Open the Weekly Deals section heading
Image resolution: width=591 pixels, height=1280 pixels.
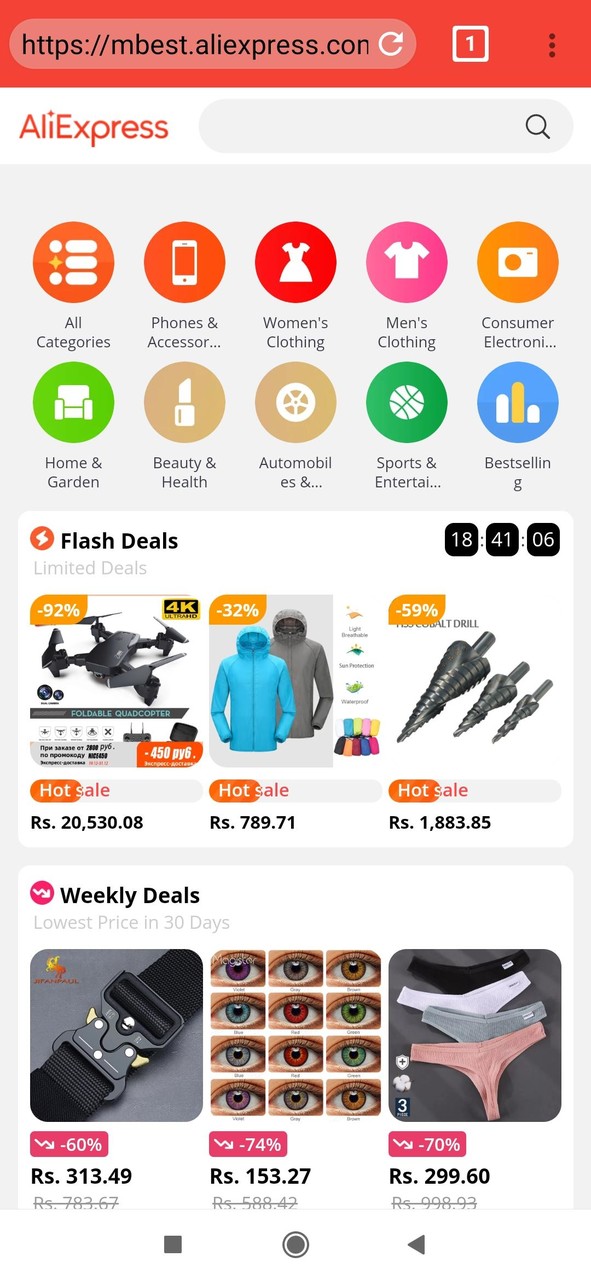[x=130, y=895]
